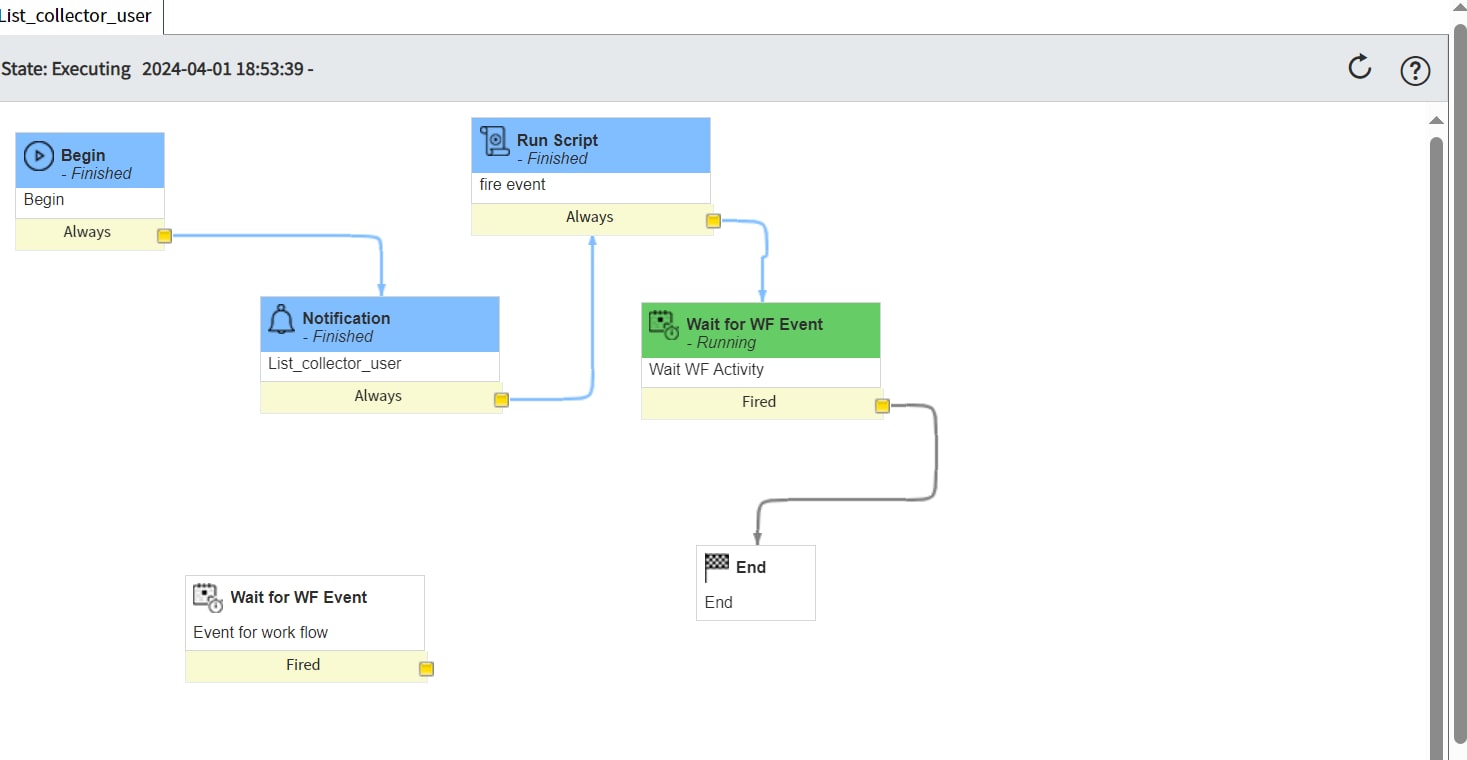Viewport: 1467px width, 760px height.
Task: Click the State: Executing status text
Action: (x=65, y=69)
